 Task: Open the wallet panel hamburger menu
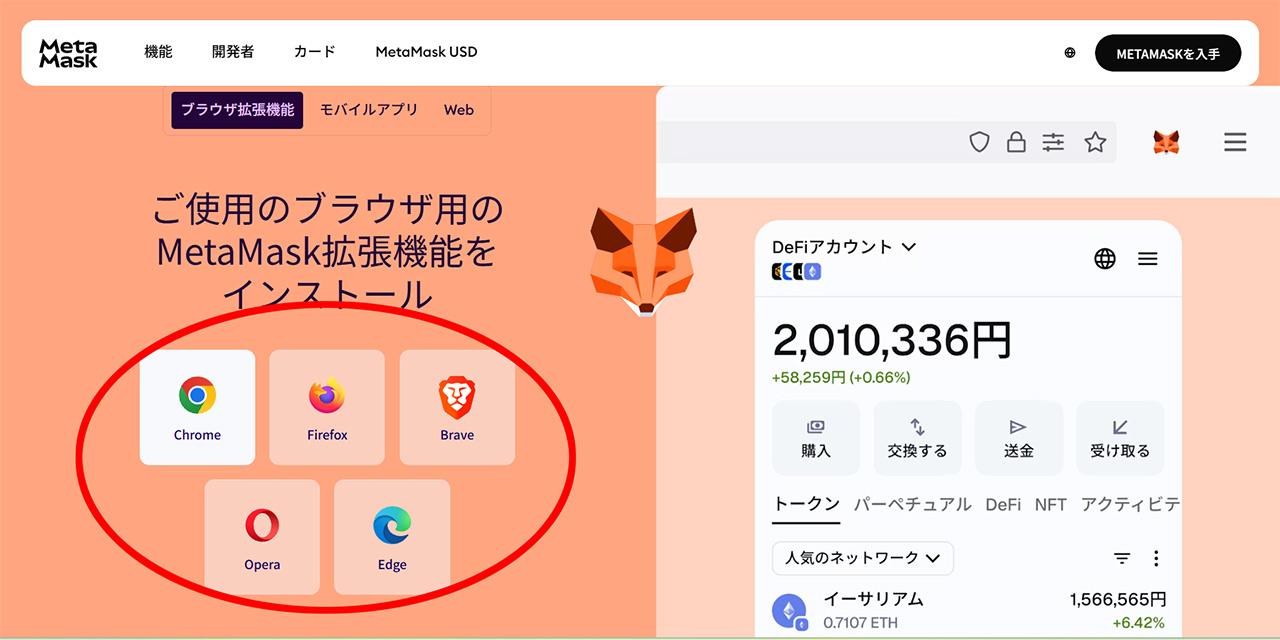[1147, 259]
